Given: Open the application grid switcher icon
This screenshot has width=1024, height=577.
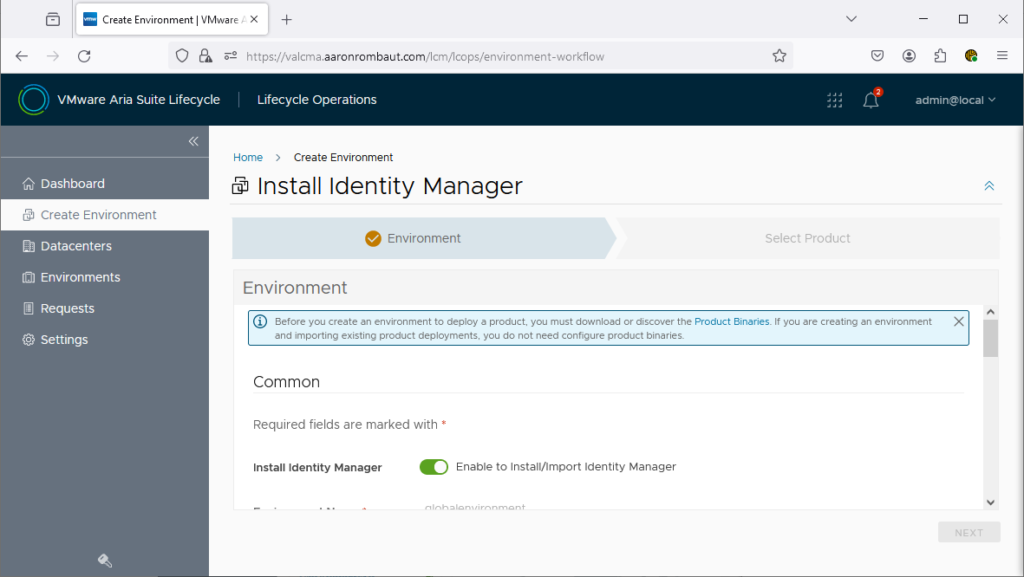Looking at the screenshot, I should coord(834,100).
